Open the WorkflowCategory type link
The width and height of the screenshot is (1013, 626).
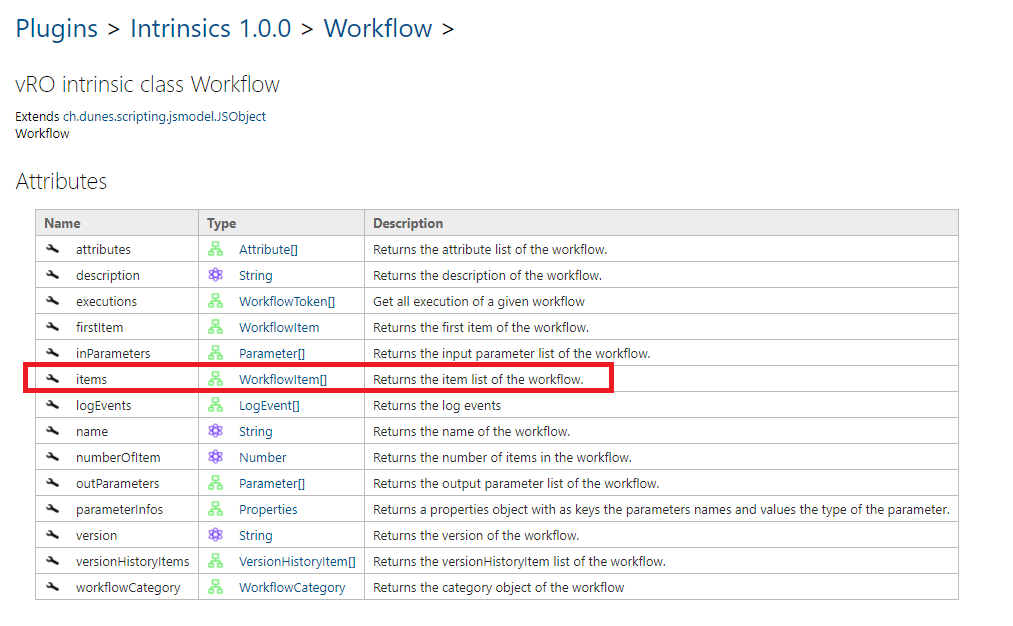292,587
